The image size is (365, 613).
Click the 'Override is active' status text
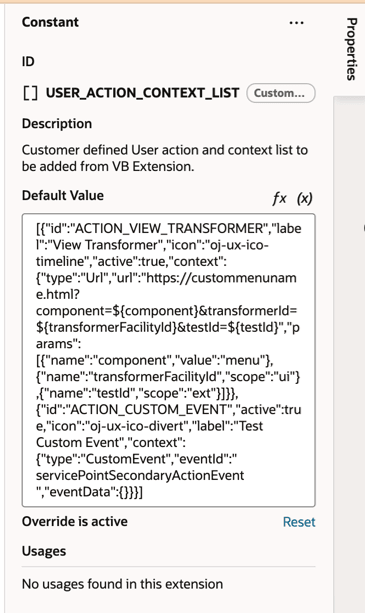point(75,522)
